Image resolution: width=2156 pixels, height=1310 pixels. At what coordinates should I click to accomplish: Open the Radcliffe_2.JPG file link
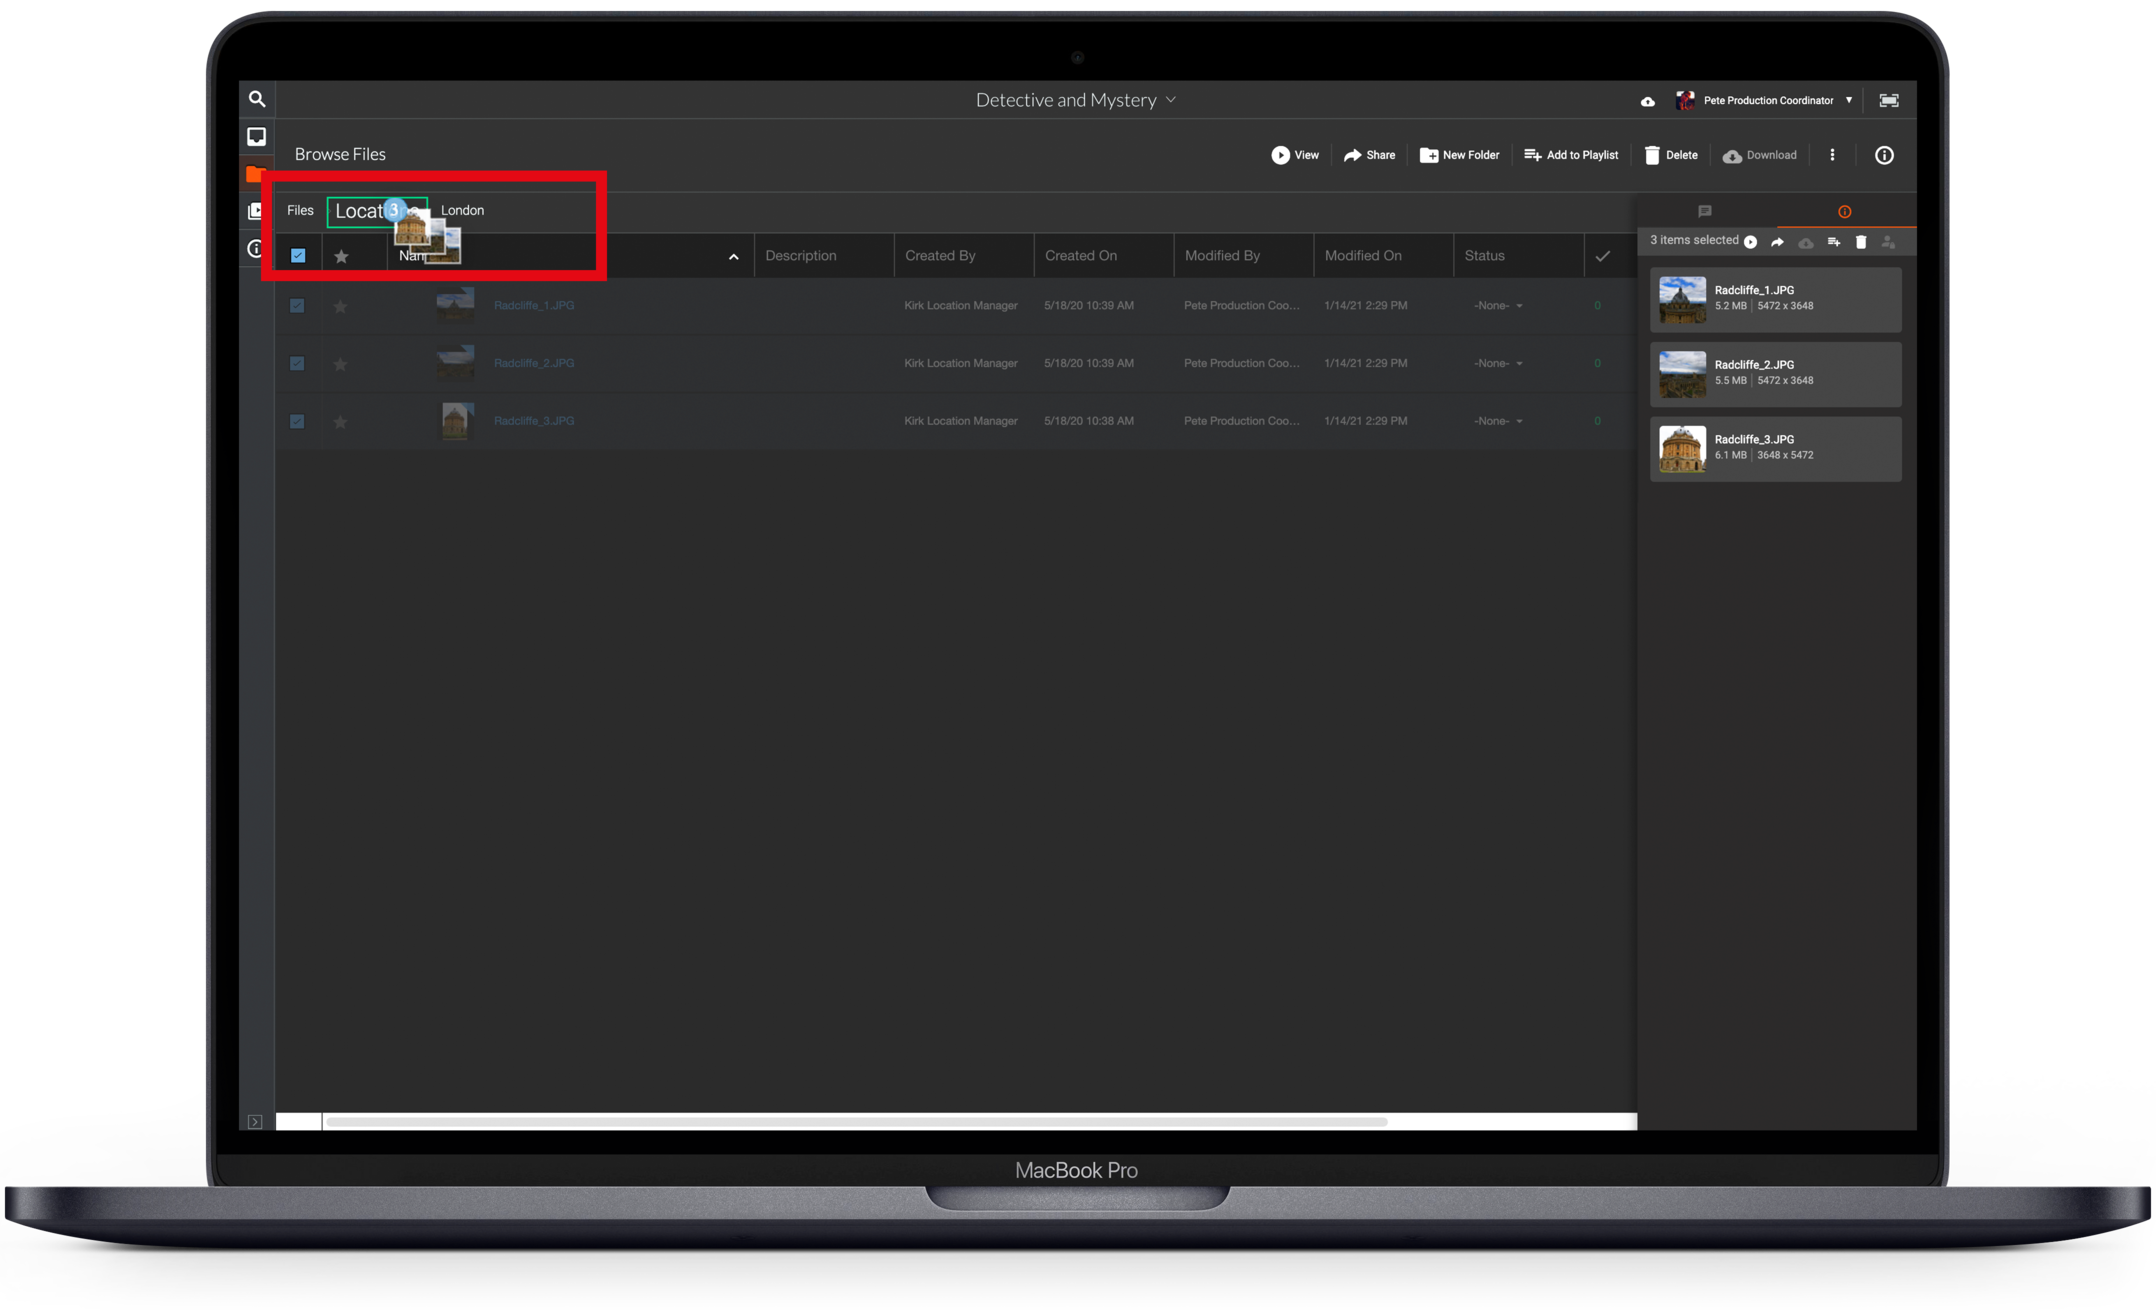[534, 363]
